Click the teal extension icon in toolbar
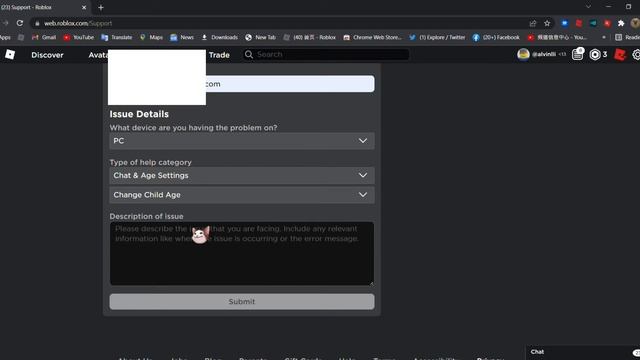The image size is (640, 360). click(x=593, y=23)
